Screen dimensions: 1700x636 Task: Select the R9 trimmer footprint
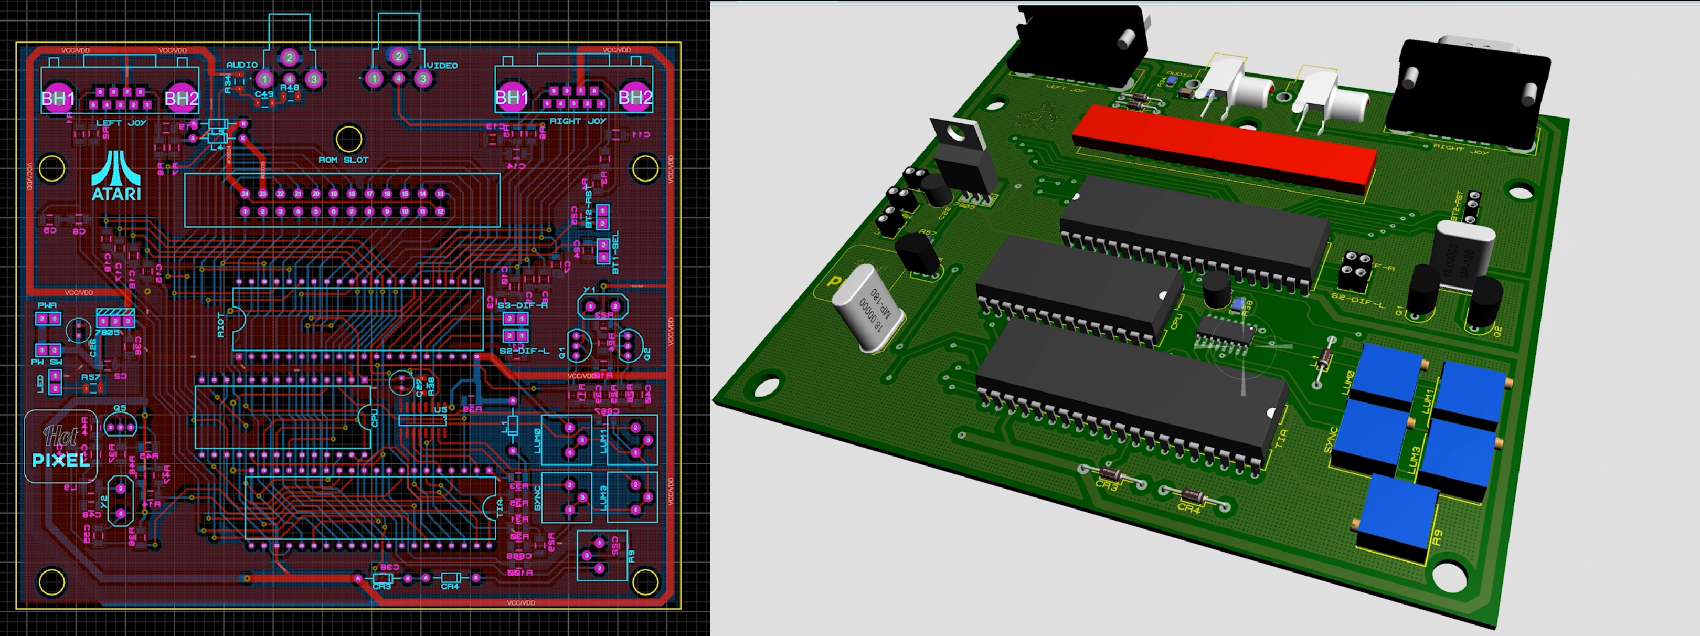[603, 555]
